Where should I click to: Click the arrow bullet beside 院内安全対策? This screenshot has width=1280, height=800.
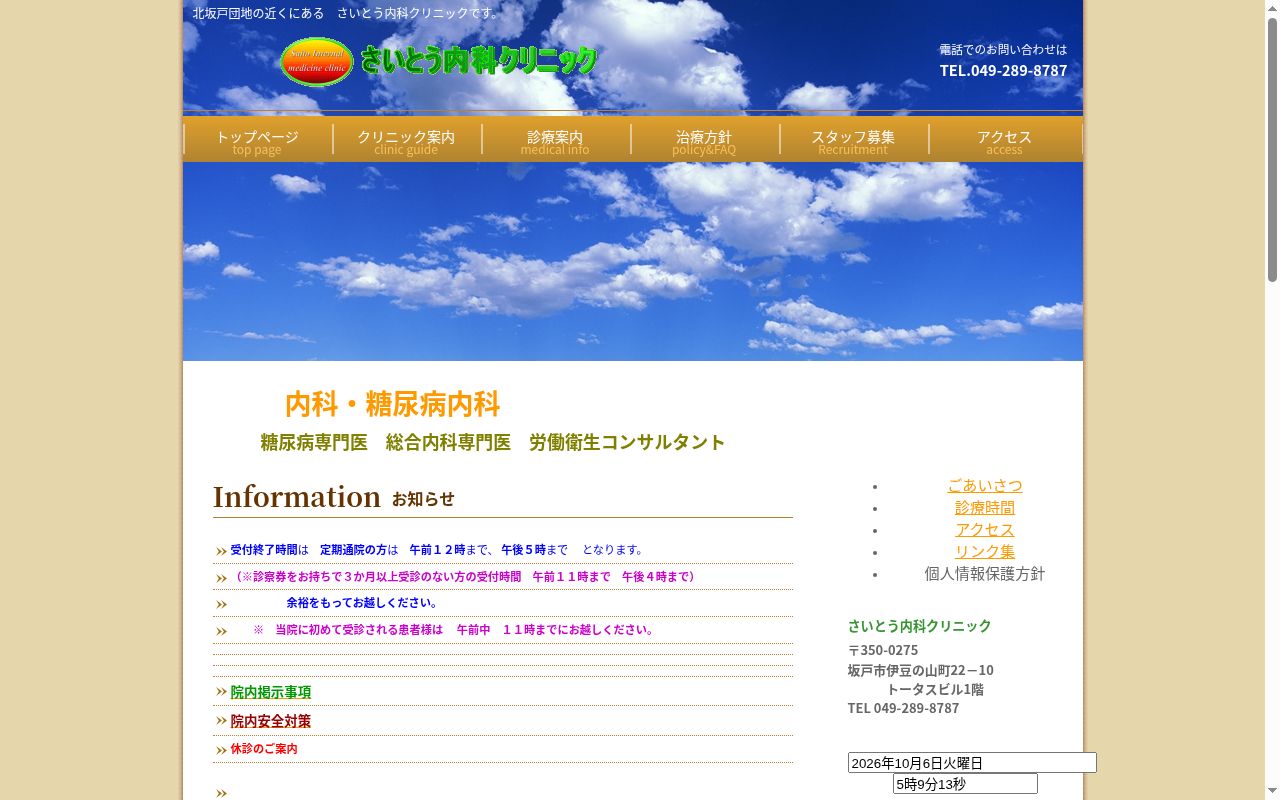[221, 721]
